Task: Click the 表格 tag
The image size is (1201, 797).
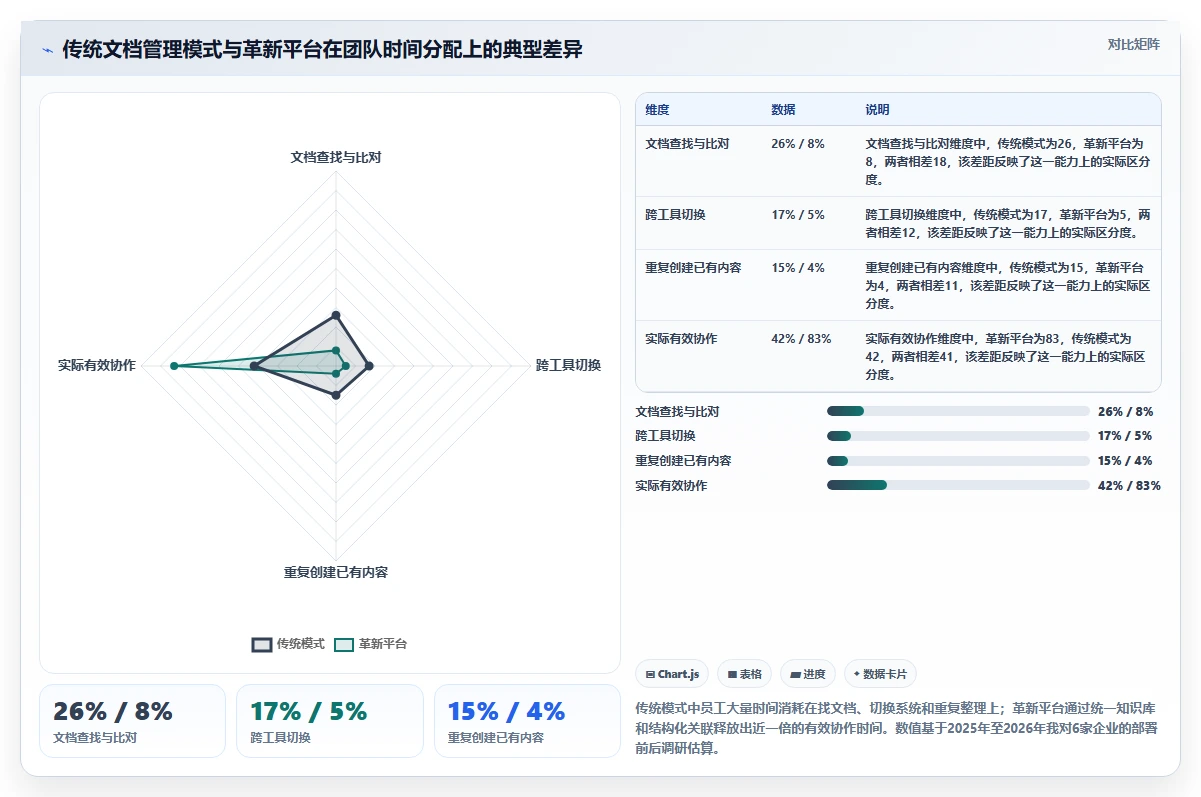Action: coord(745,674)
